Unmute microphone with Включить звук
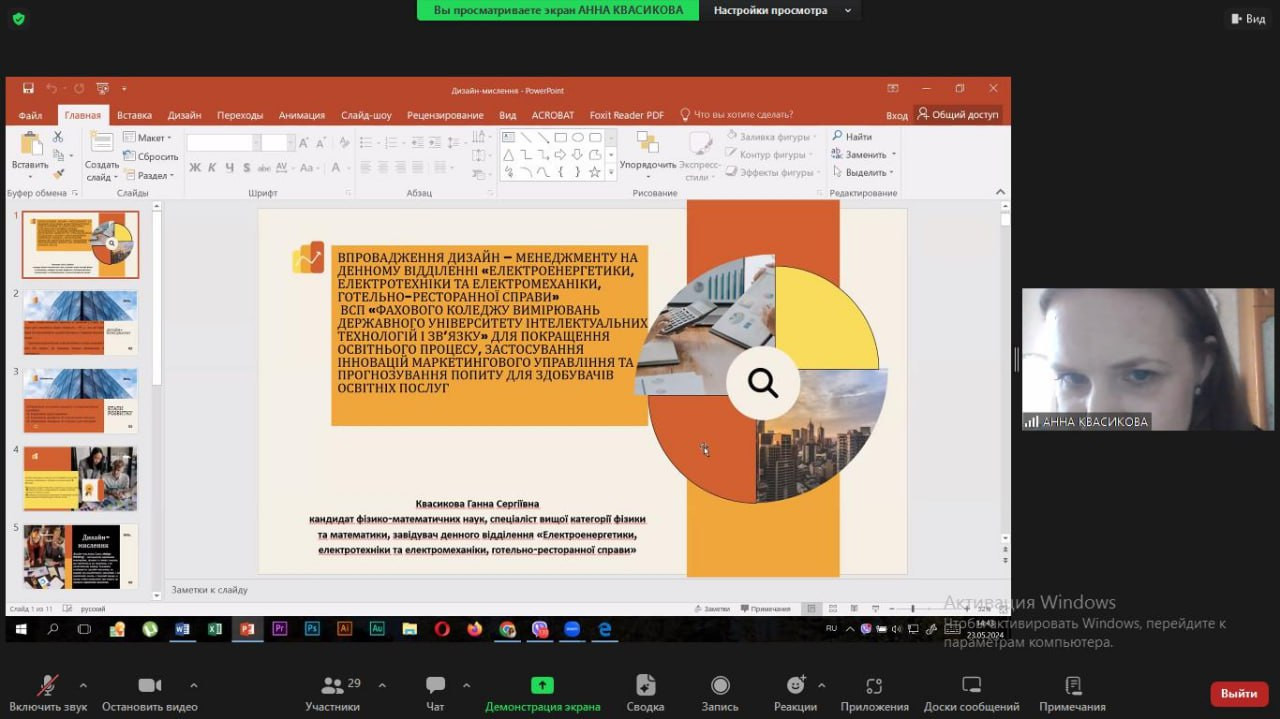This screenshot has width=1280, height=719. click(48, 685)
